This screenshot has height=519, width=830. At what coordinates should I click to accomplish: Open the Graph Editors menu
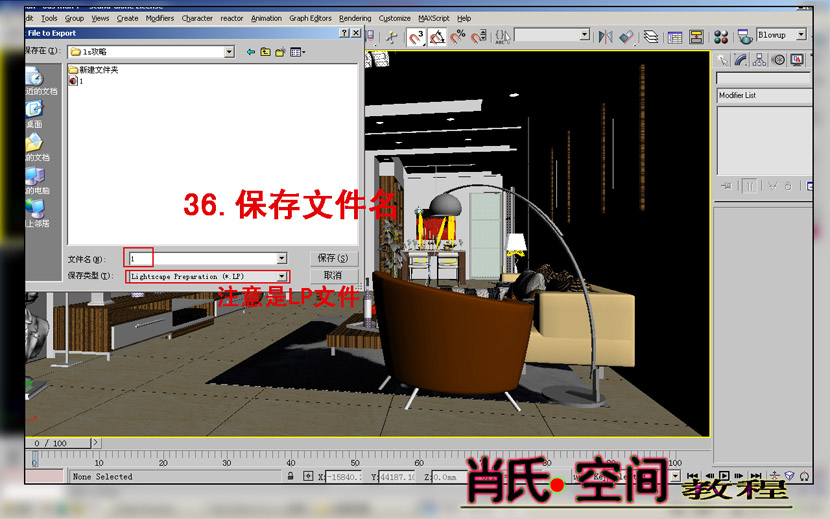pos(310,18)
